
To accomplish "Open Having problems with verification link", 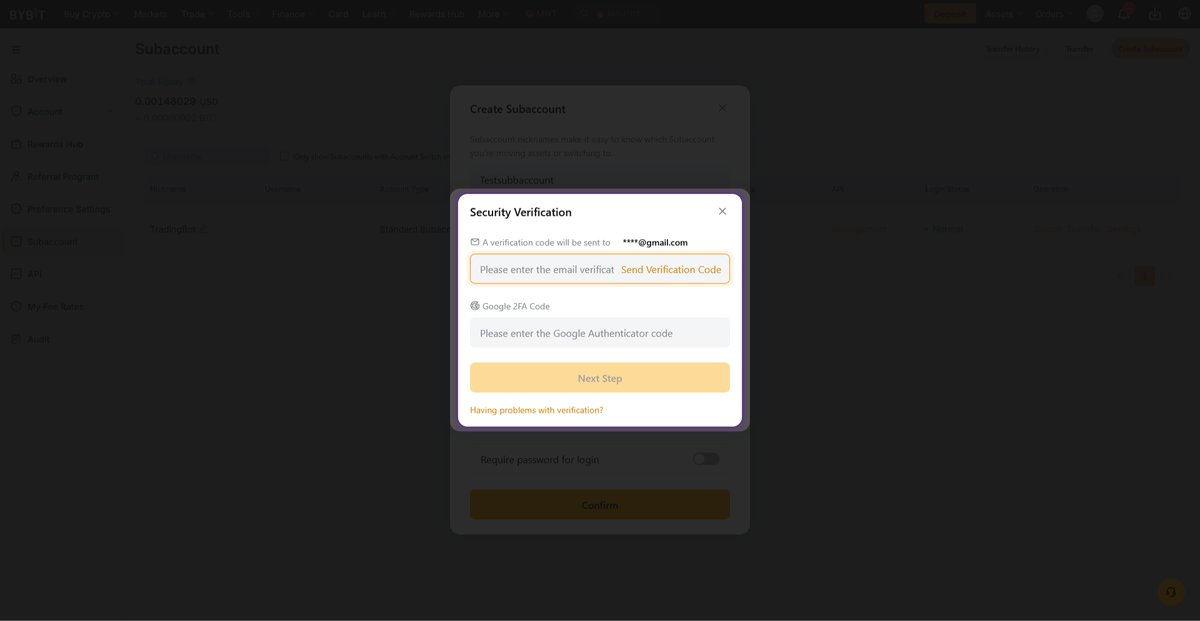I will 536,410.
